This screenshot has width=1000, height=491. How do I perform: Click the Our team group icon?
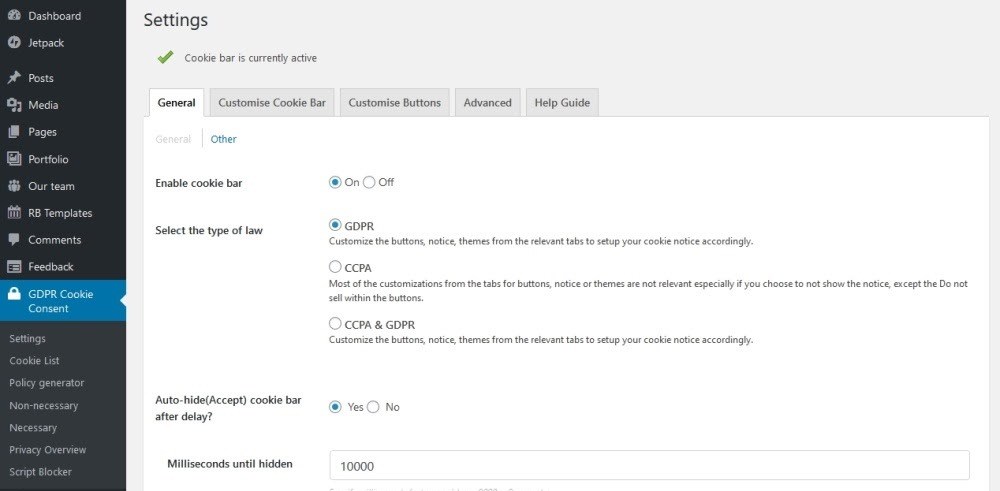(14, 186)
